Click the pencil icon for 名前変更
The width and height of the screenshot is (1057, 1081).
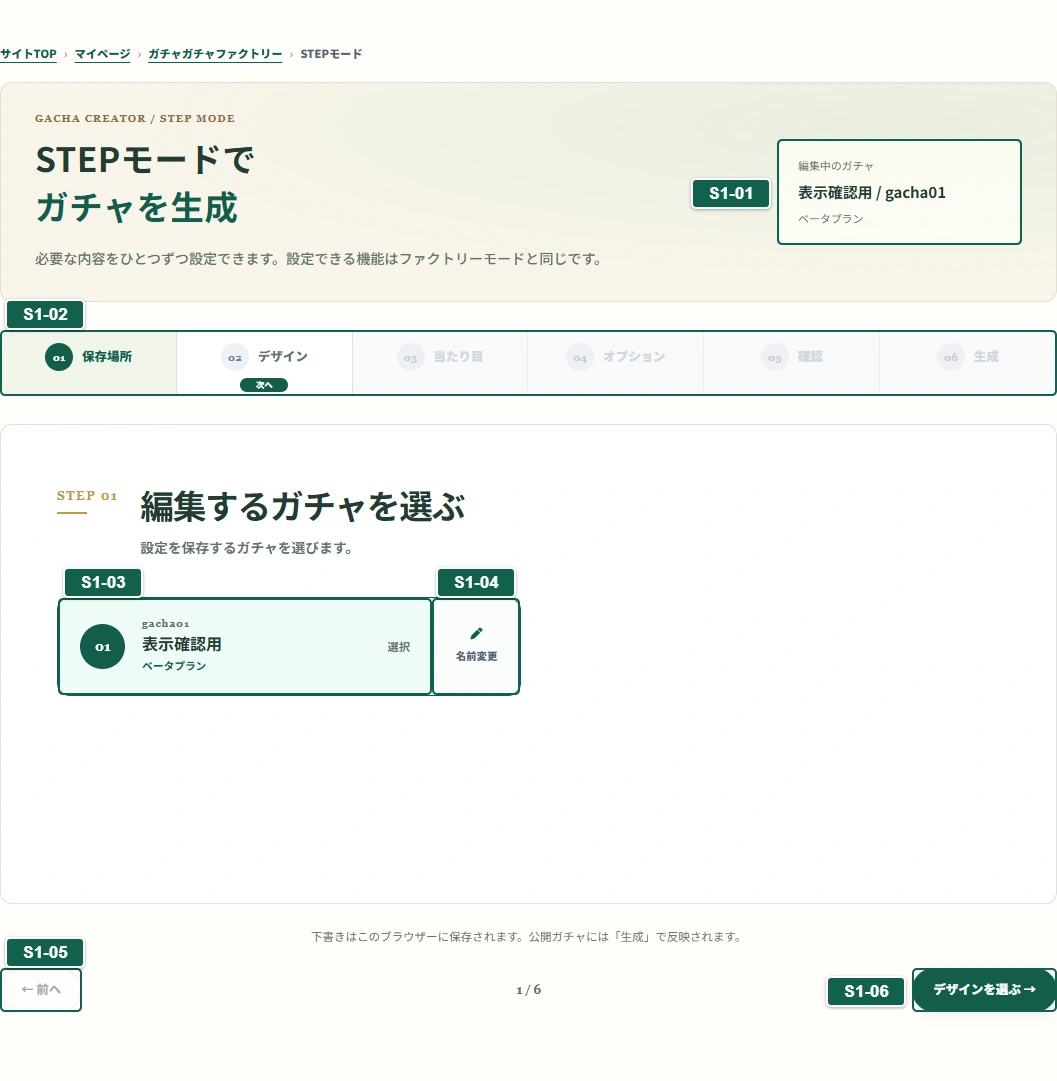tap(476, 633)
